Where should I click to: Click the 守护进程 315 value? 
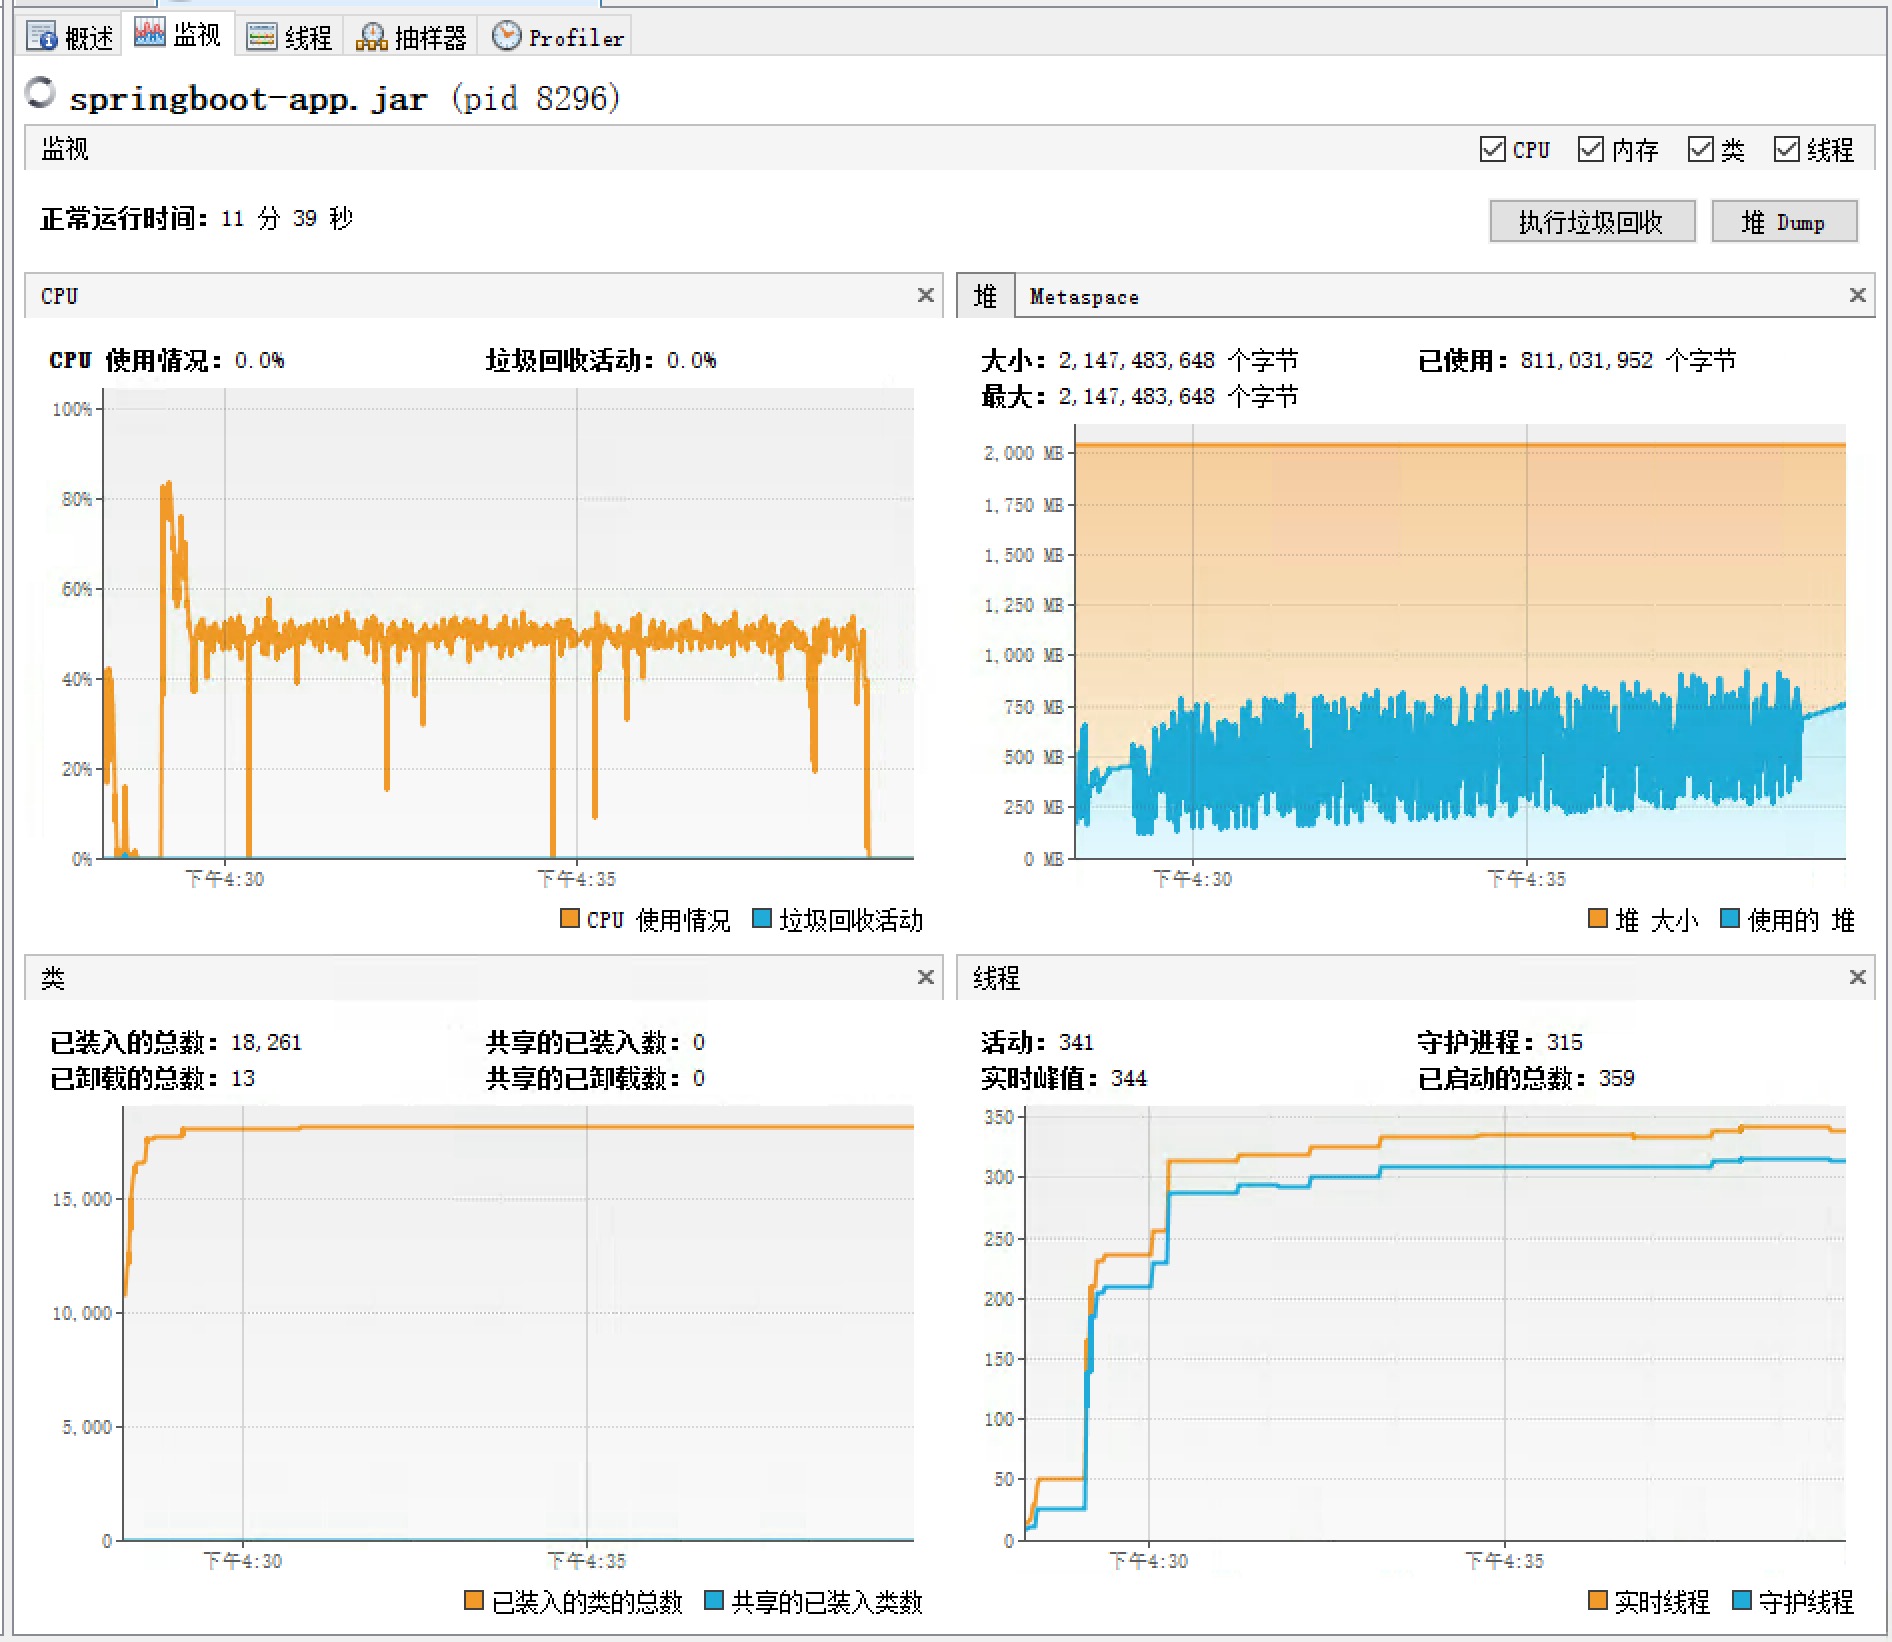[1565, 1042]
